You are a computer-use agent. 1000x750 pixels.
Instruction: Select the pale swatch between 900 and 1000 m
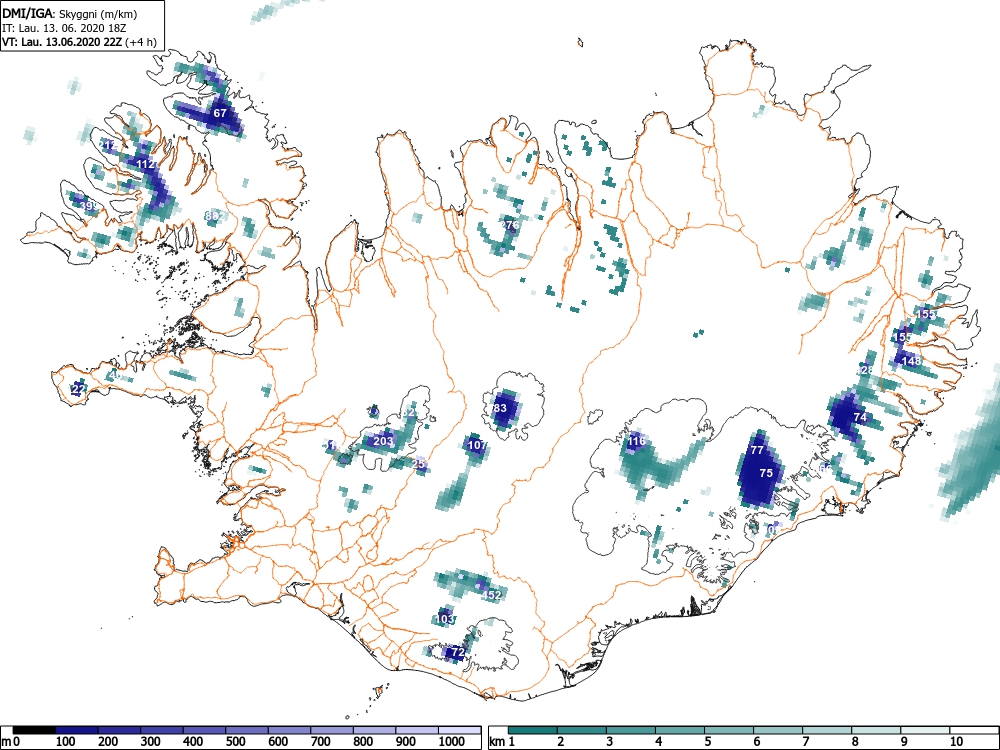[416, 730]
